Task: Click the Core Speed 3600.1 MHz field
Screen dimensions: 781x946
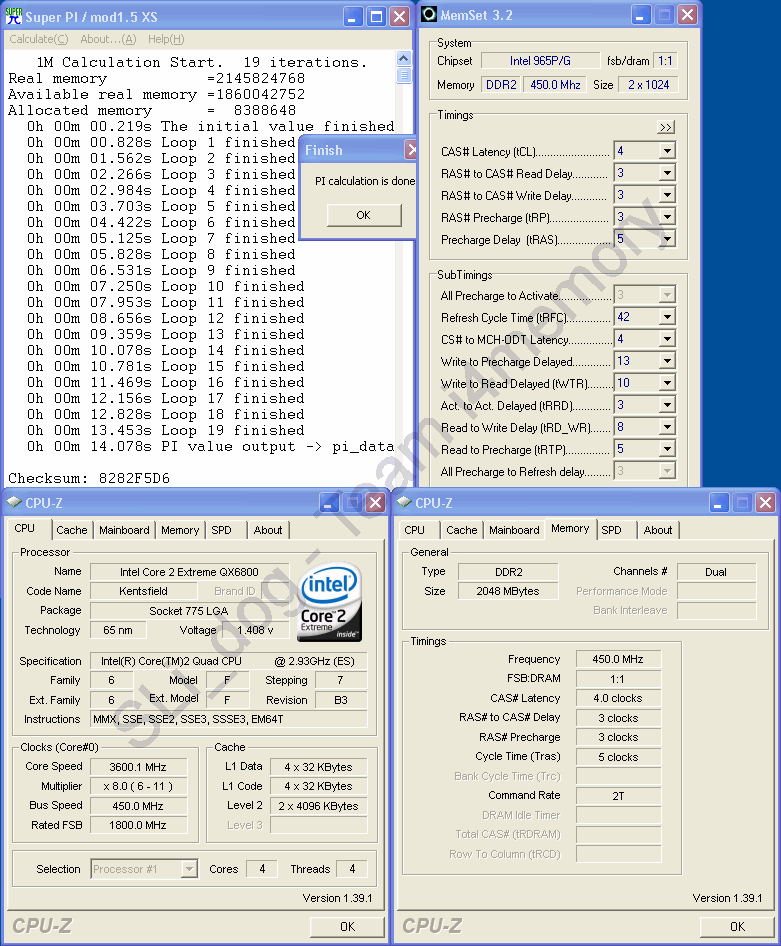Action: click(x=138, y=767)
